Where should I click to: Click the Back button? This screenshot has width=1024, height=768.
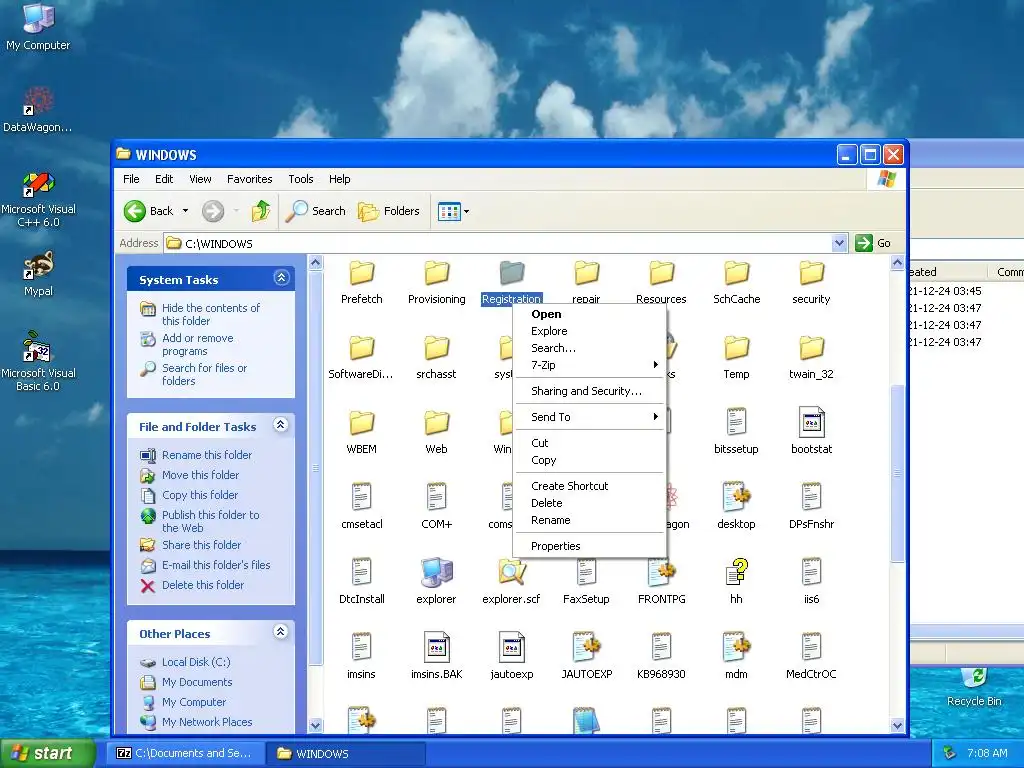(x=149, y=211)
